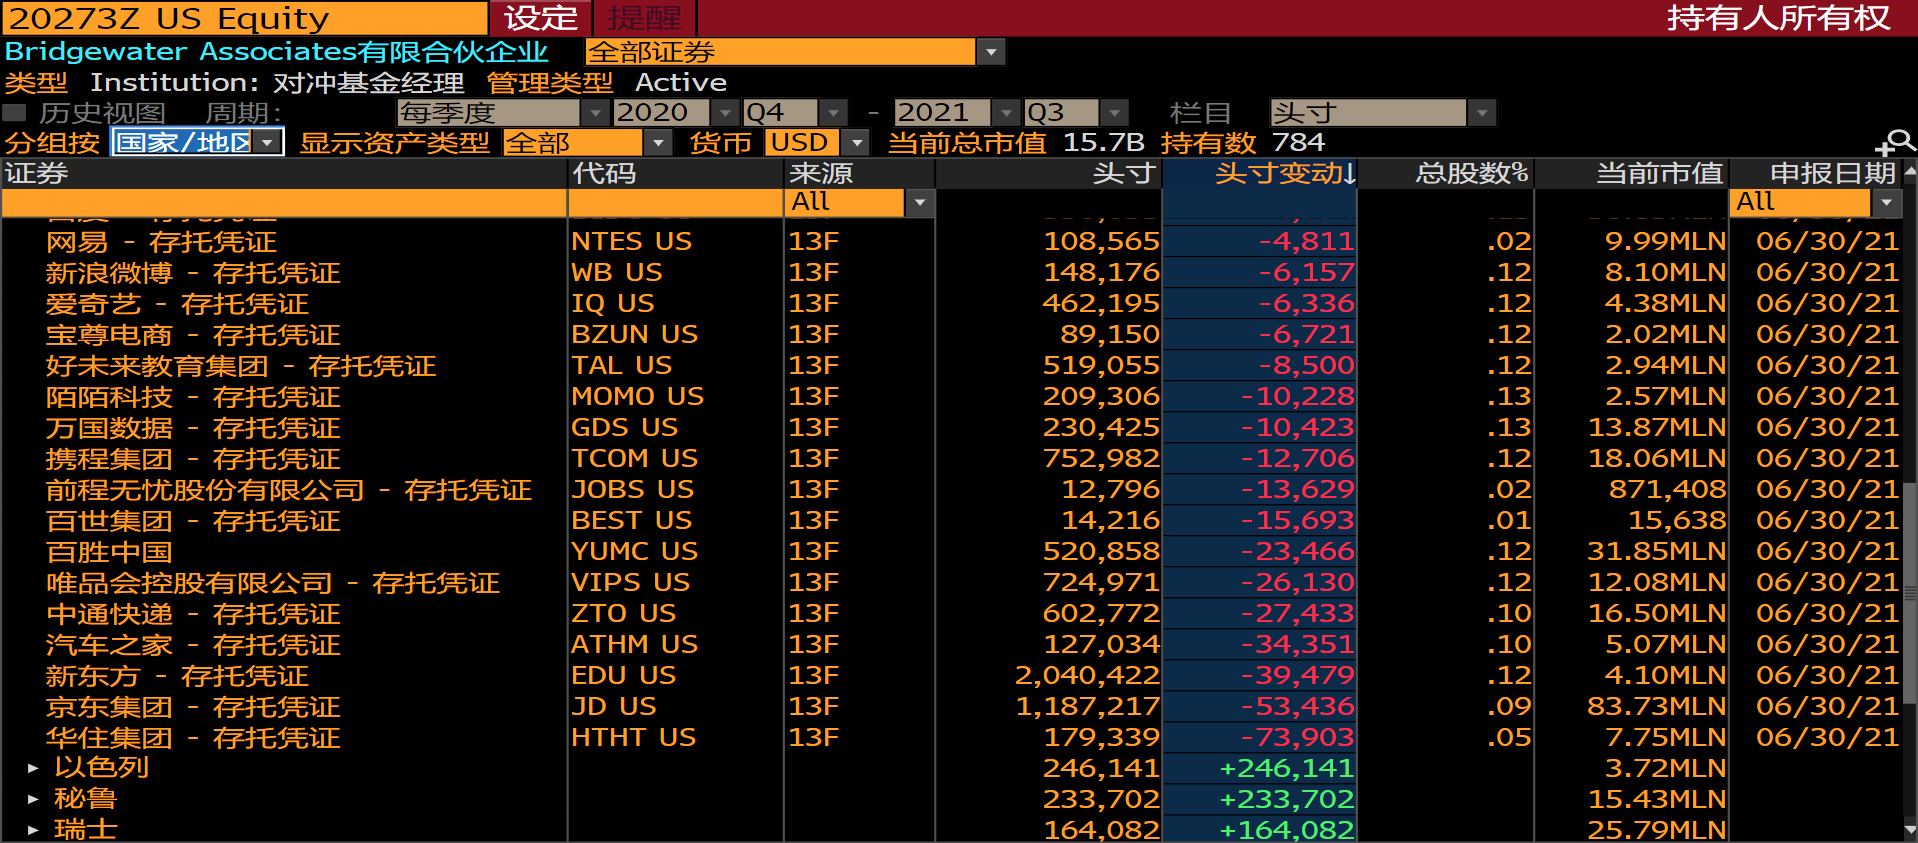Sort by the 头寸 column header
Viewport: 1918px width, 843px height.
tap(1048, 174)
